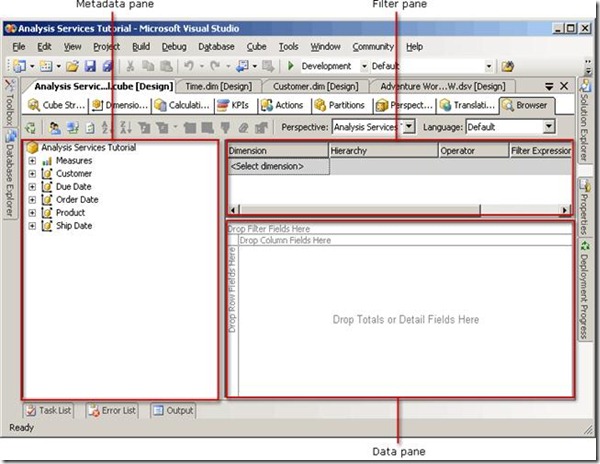
Task: Open the Language dropdown
Action: click(548, 127)
